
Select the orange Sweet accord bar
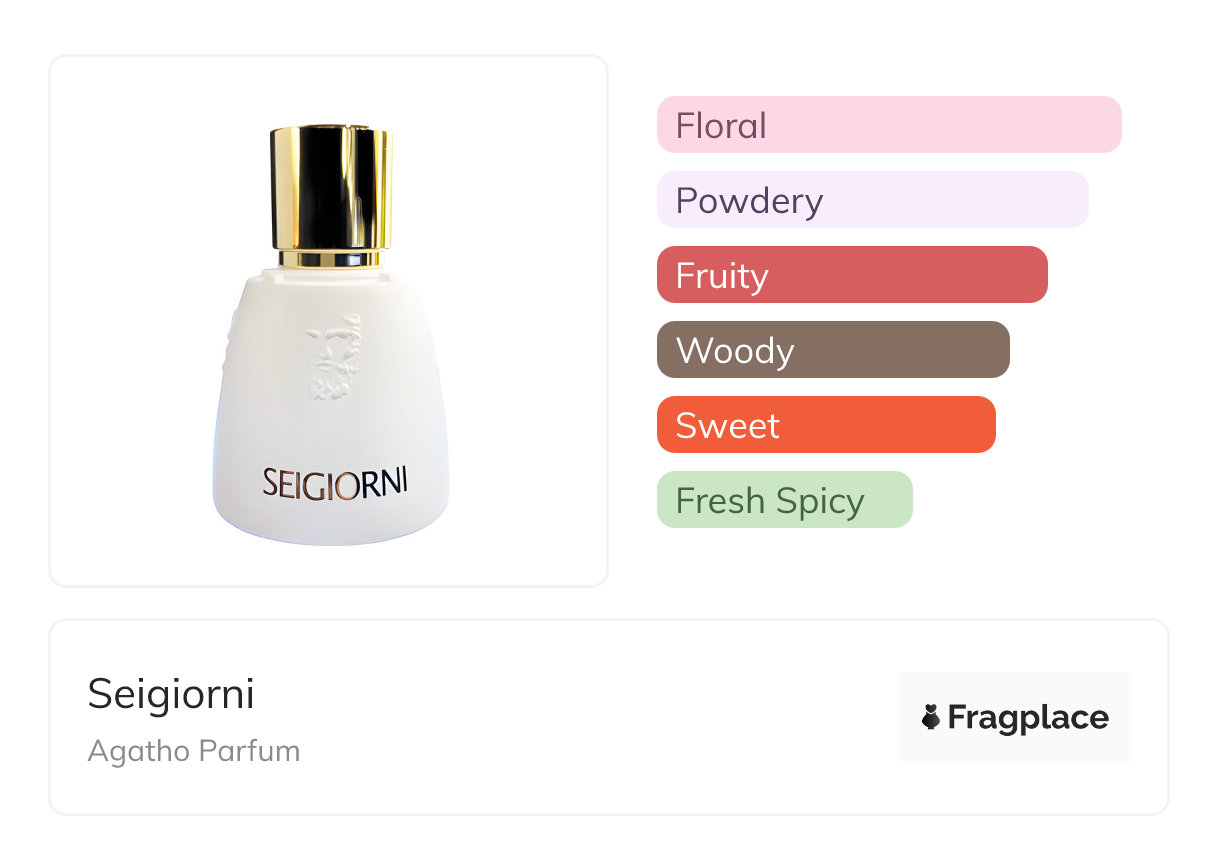825,425
